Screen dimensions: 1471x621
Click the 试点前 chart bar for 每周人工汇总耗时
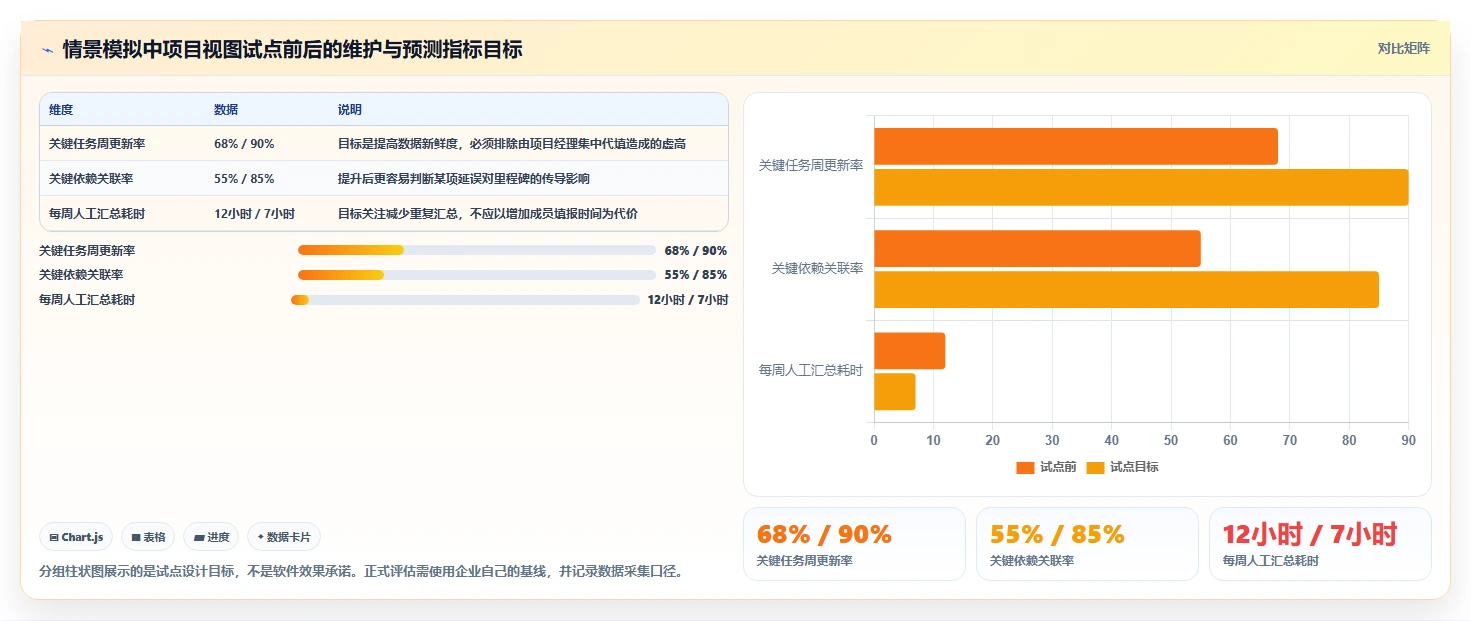[909, 351]
